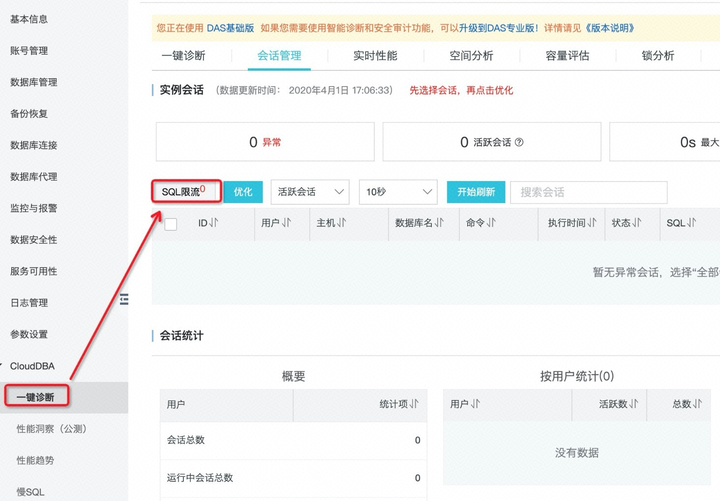Sort by ID column sort icon
This screenshot has height=501, width=720.
click(x=214, y=223)
